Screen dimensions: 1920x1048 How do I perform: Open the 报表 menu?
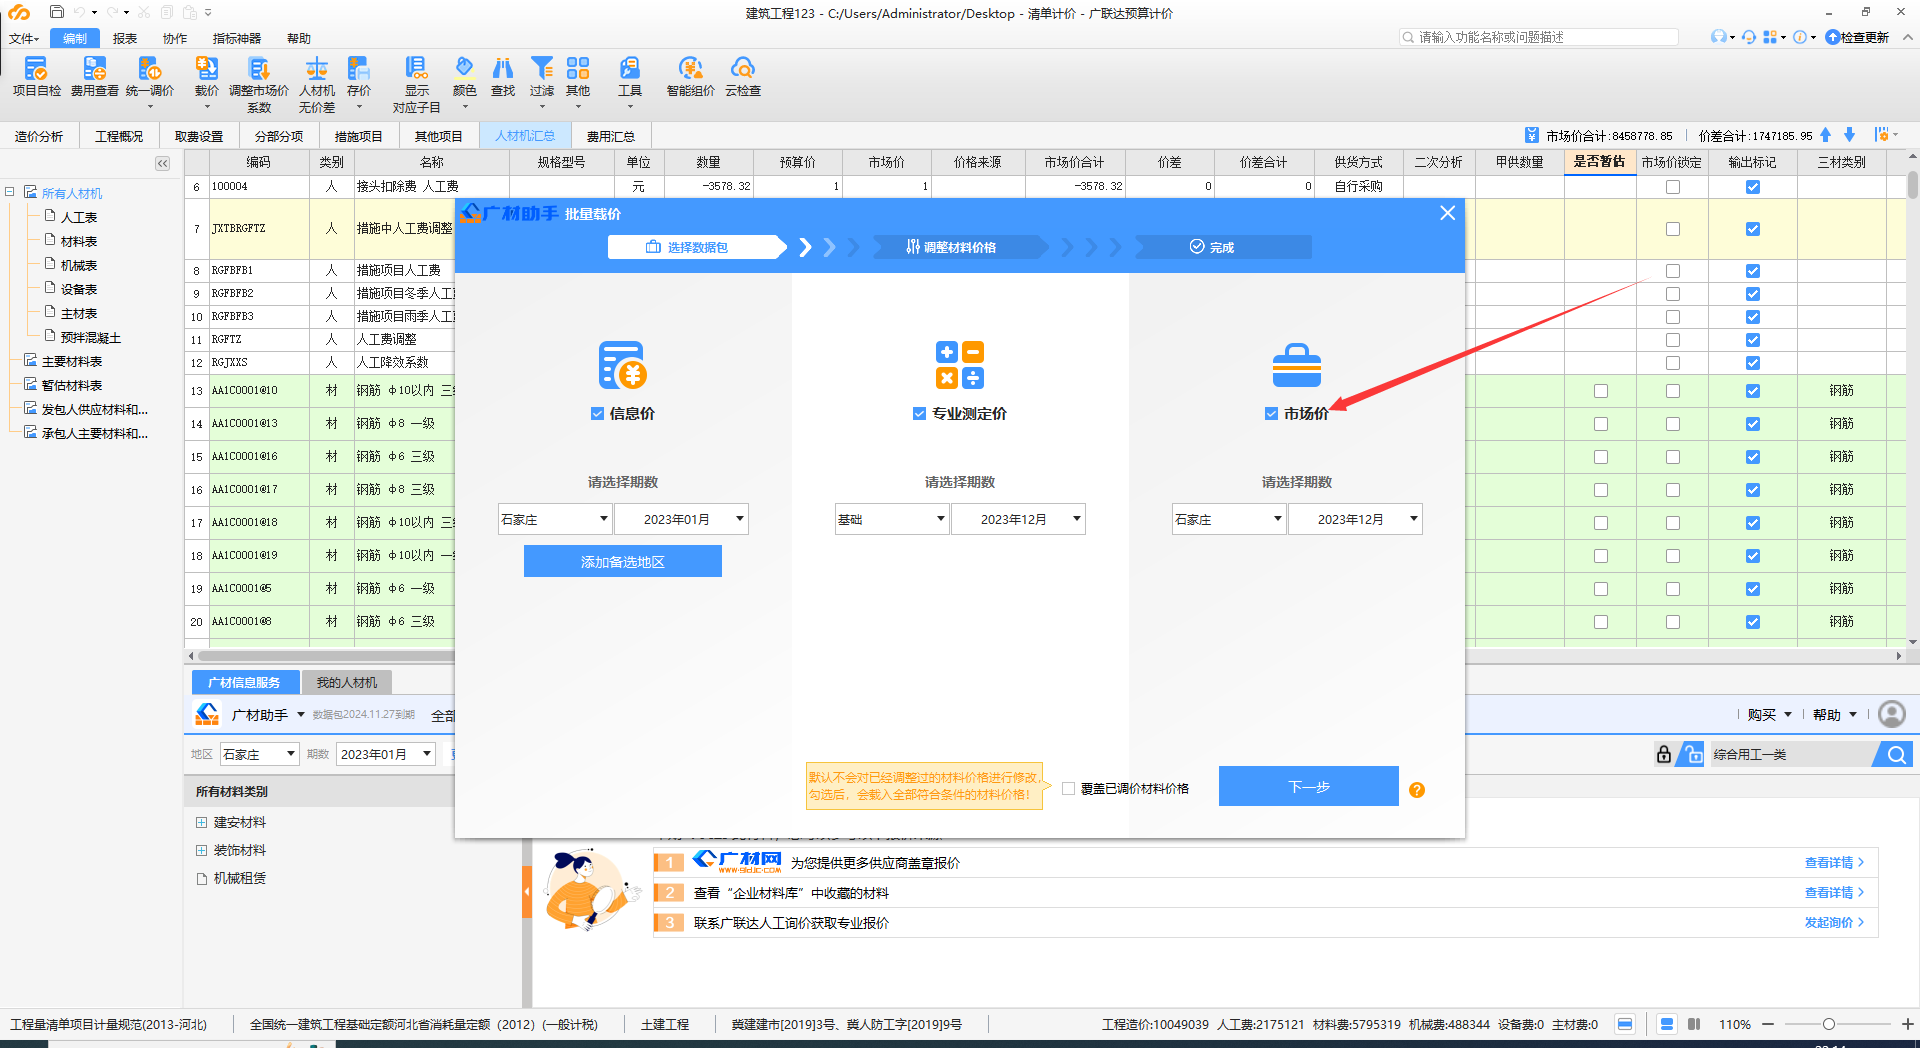pos(125,38)
